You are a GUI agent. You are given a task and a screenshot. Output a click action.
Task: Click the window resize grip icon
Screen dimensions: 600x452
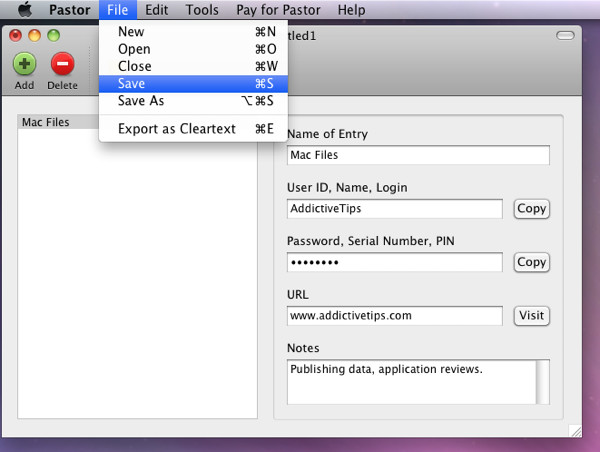tap(576, 431)
